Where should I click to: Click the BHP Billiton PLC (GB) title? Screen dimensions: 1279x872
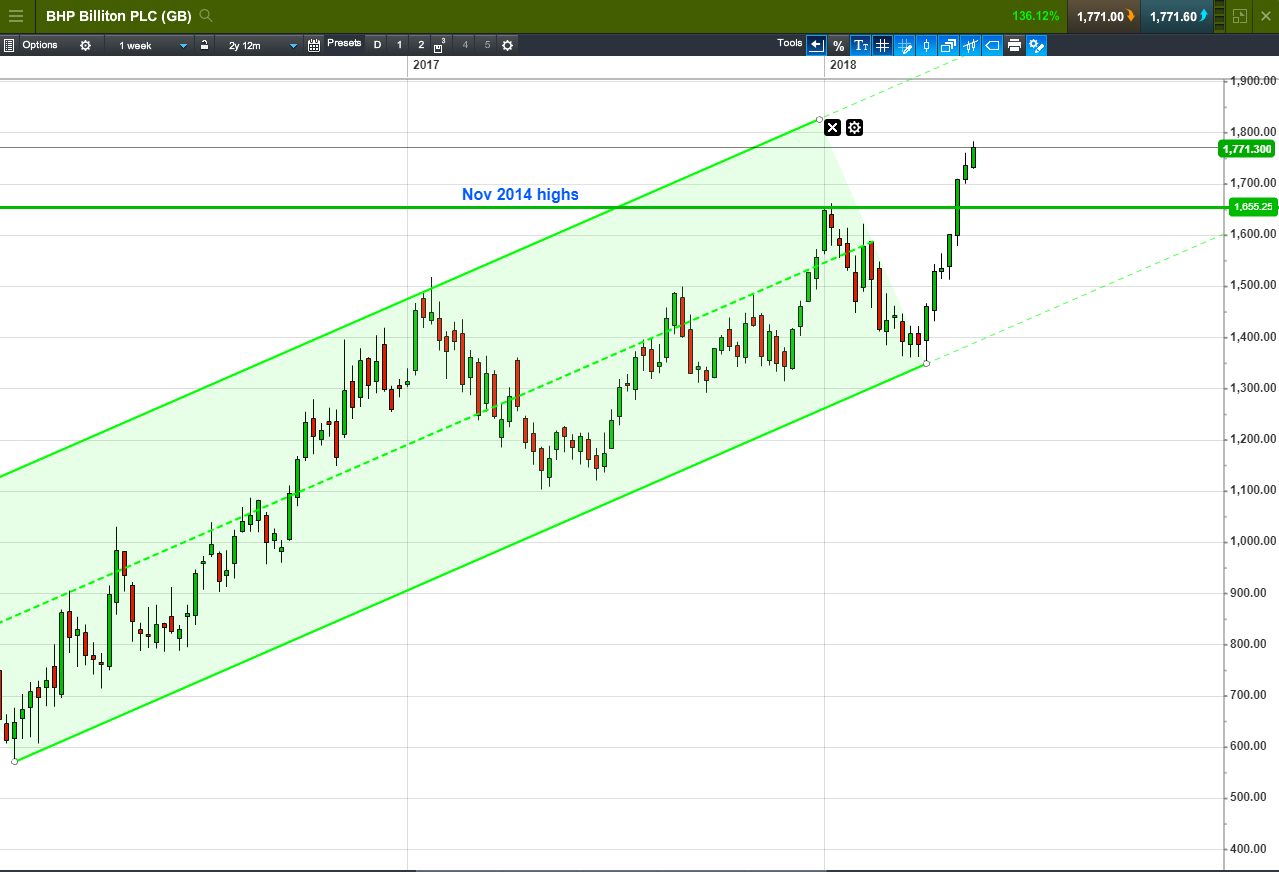click(118, 16)
